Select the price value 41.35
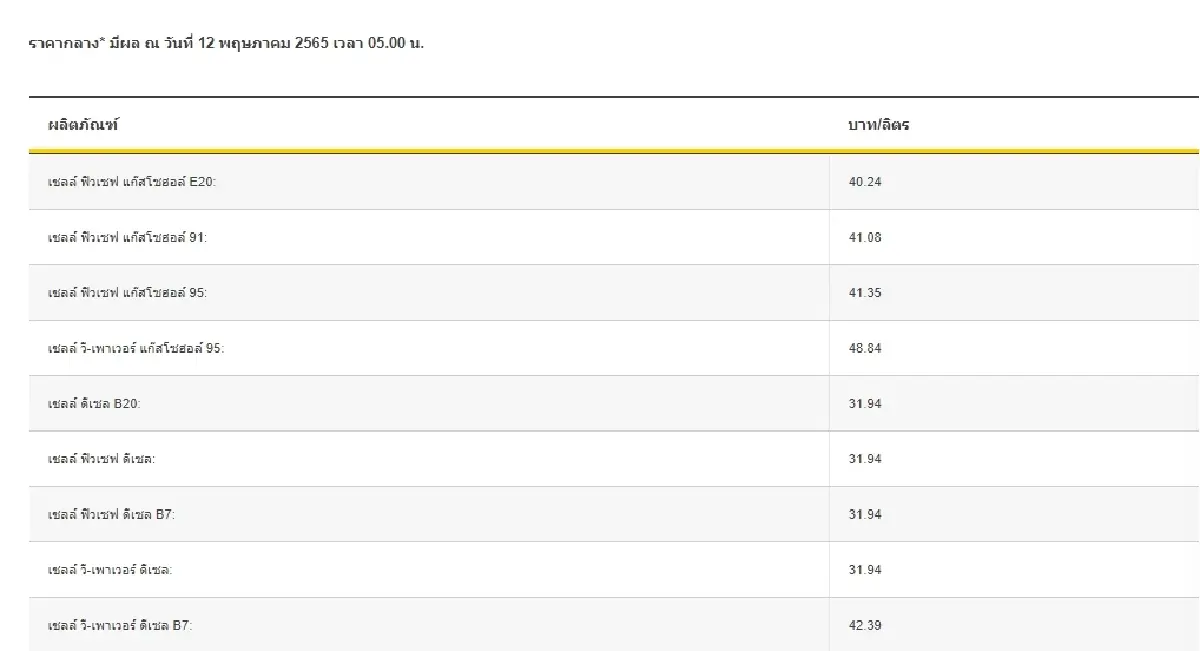 [x=865, y=293]
